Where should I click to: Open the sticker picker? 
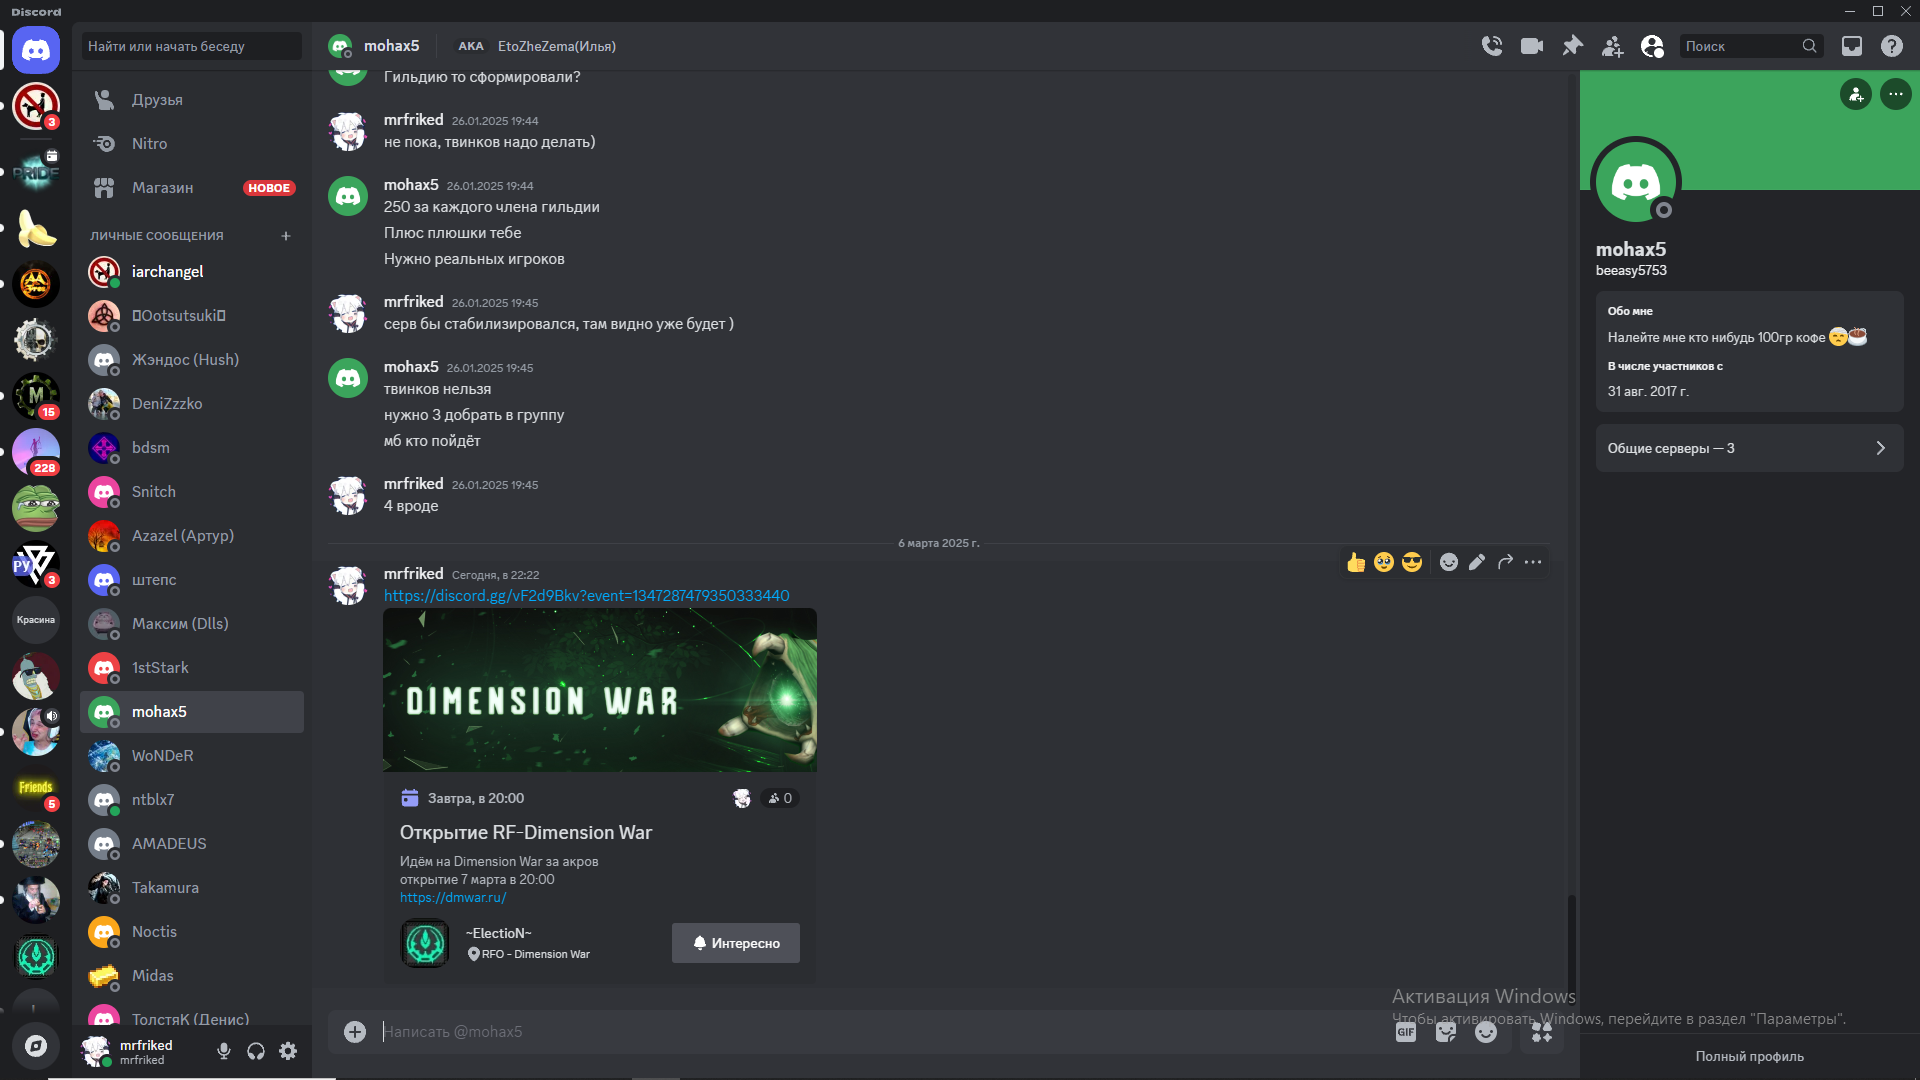coord(1446,1032)
